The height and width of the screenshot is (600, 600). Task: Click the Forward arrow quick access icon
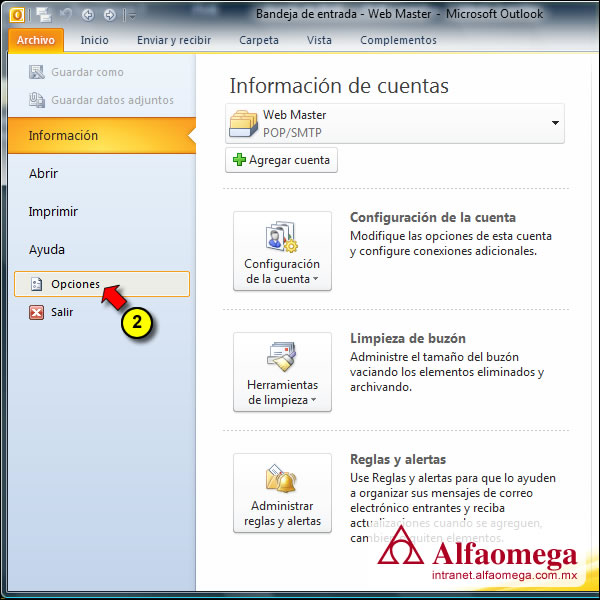(109, 15)
